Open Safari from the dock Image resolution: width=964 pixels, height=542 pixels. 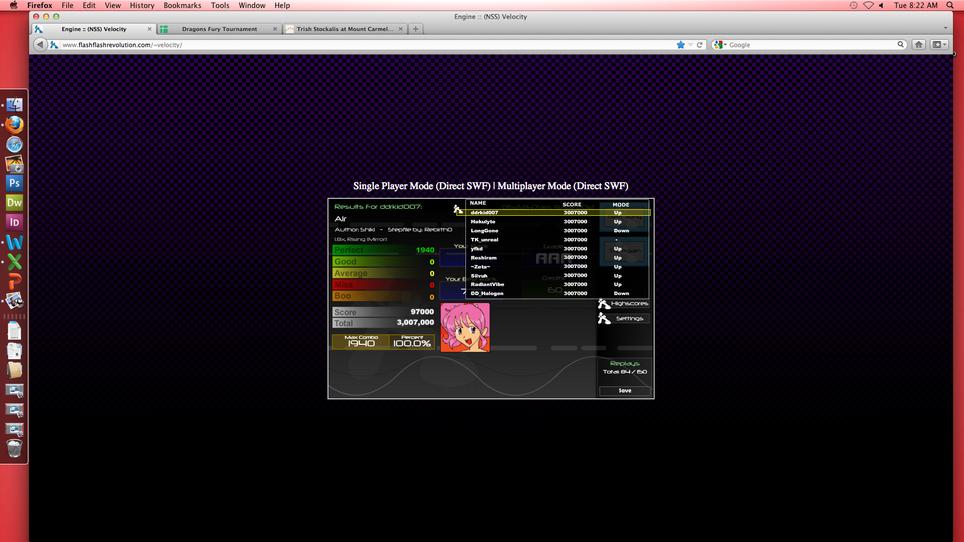click(x=14, y=144)
